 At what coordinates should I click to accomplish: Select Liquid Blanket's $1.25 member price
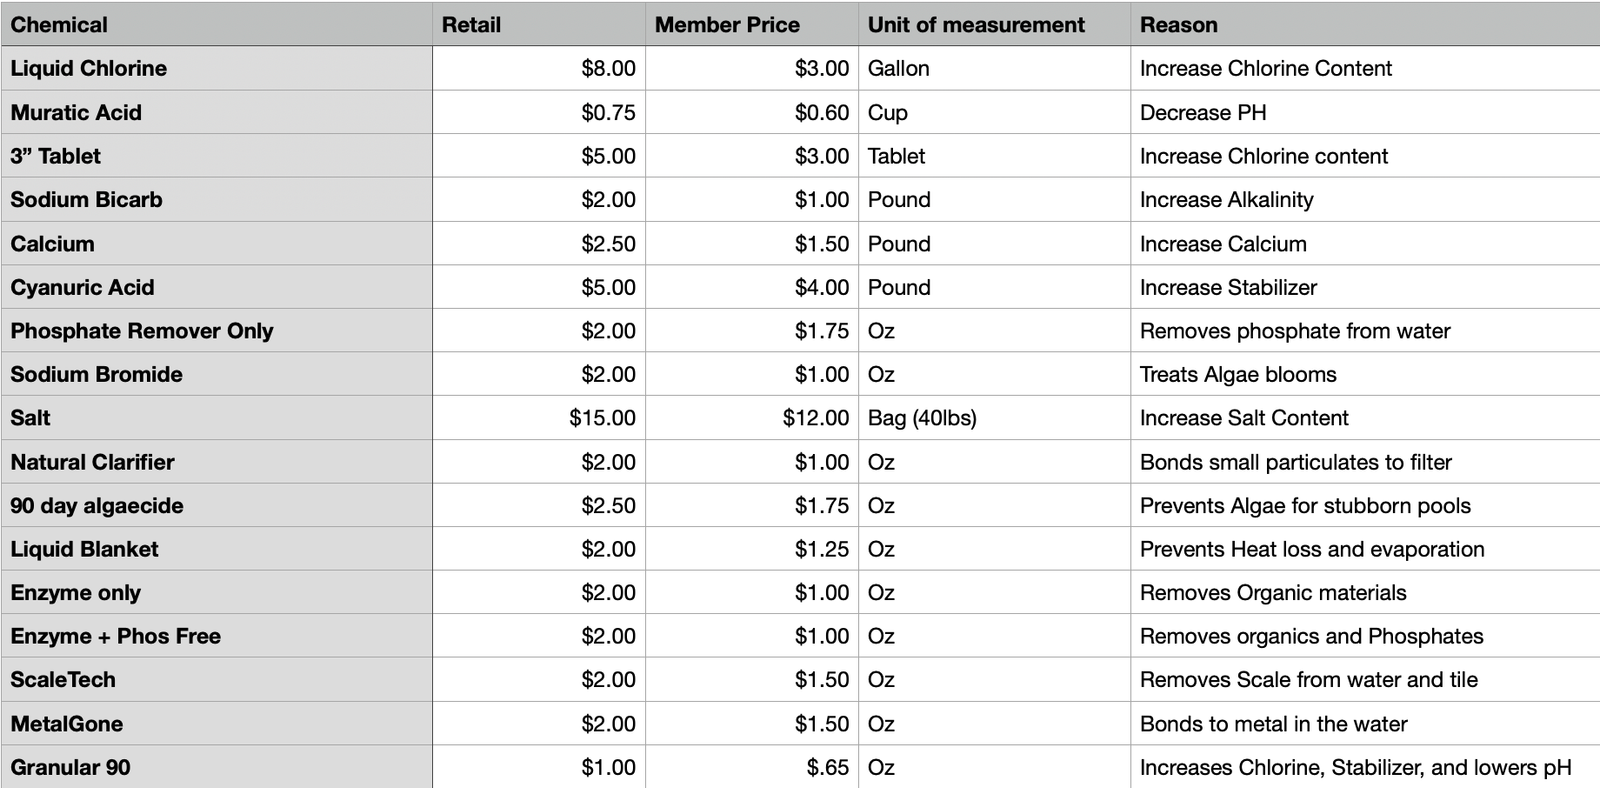pyautogui.click(x=821, y=549)
